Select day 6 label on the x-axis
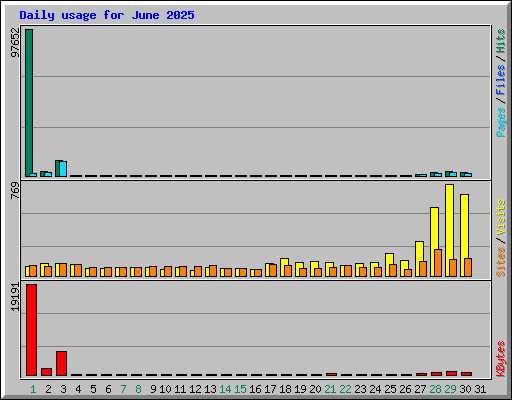The image size is (512, 400). click(x=108, y=389)
